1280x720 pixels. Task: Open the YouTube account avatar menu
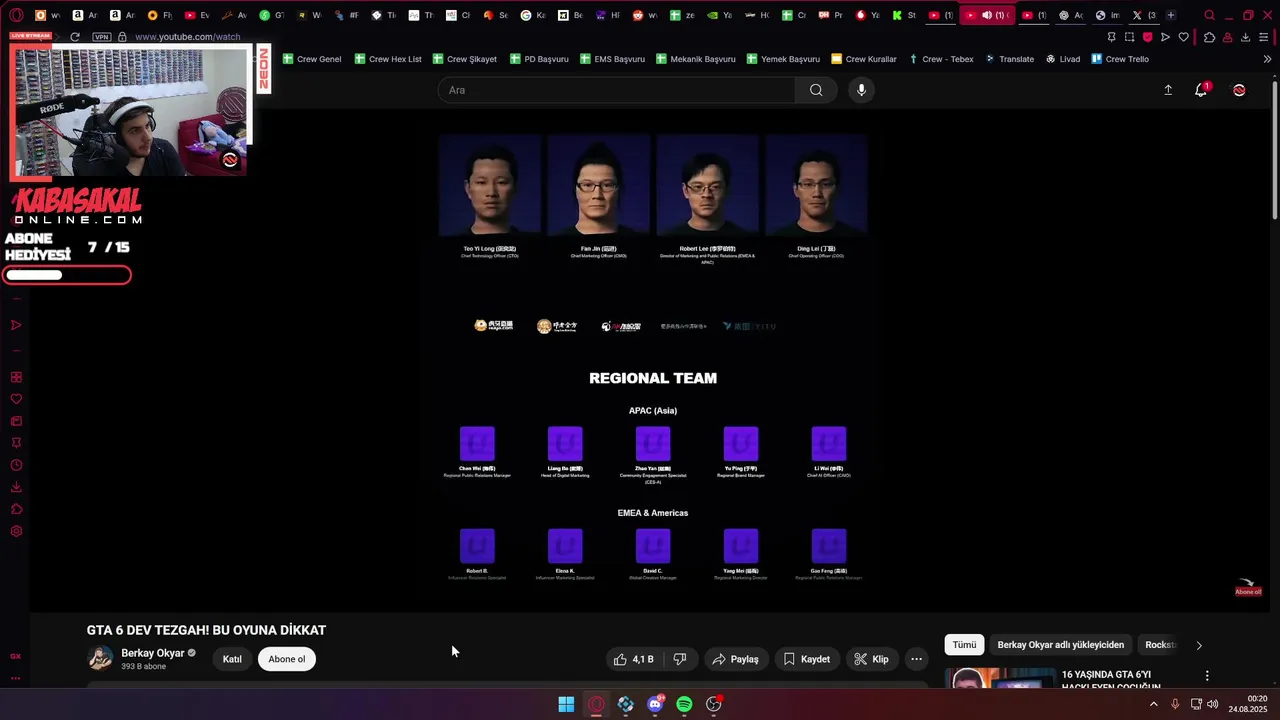point(1239,90)
